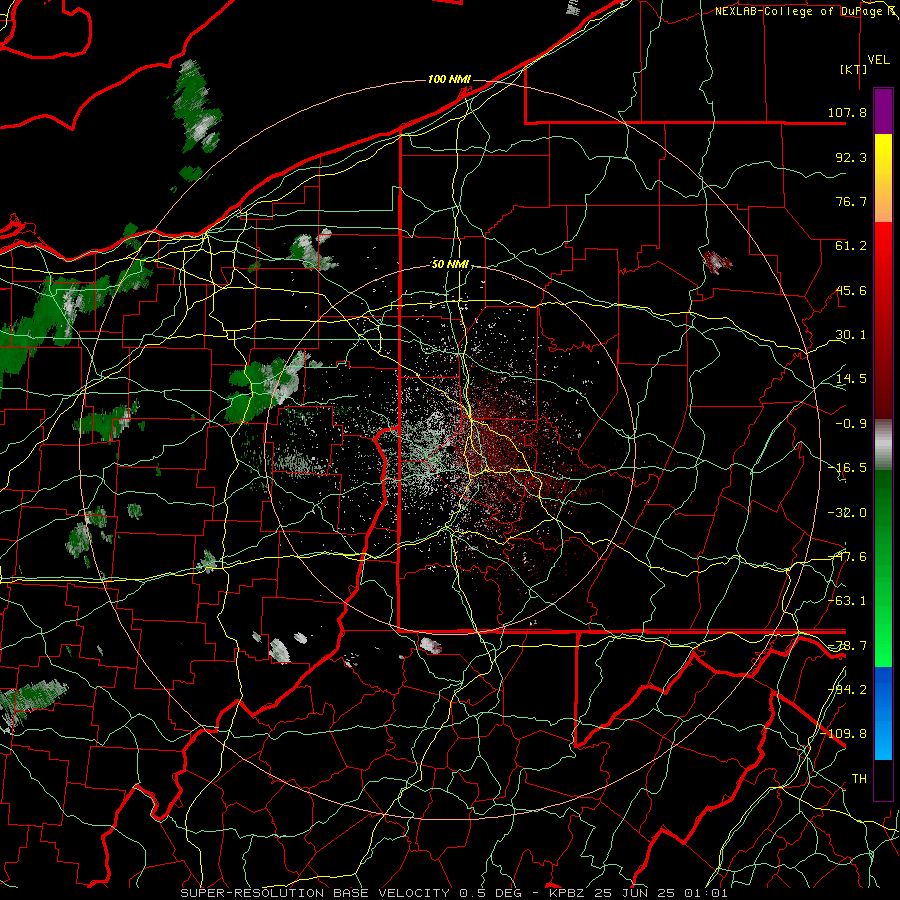The height and width of the screenshot is (900, 900).
Task: Click the green segment of the color bar
Action: [x=883, y=568]
